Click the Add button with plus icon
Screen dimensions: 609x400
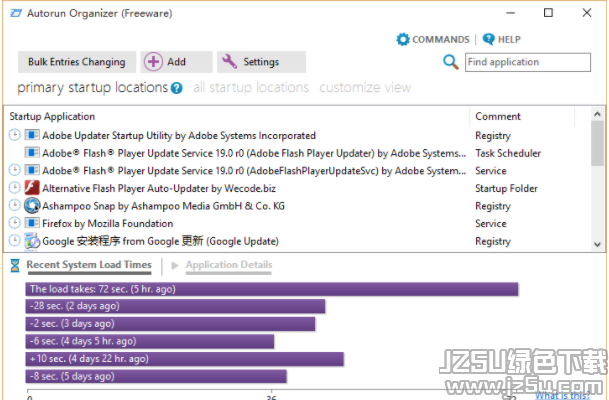(176, 62)
